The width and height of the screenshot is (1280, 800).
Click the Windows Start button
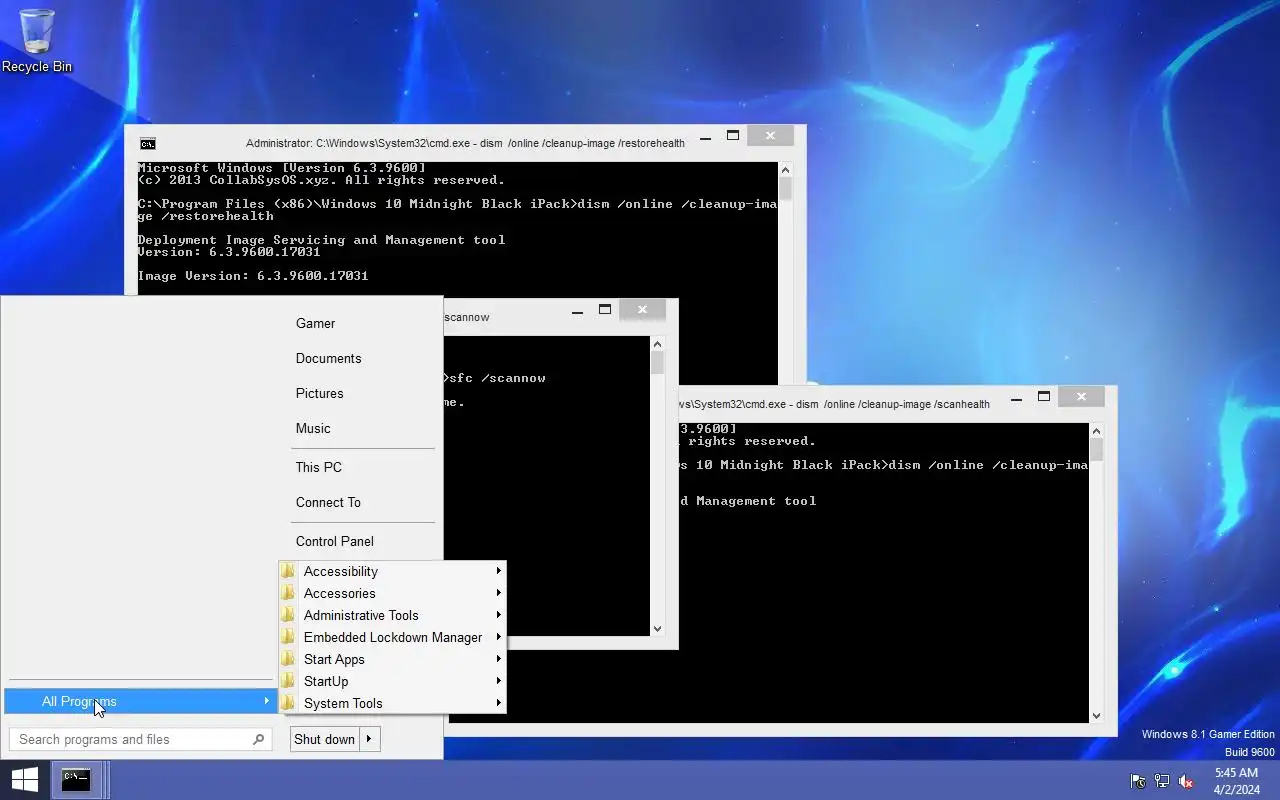click(24, 780)
